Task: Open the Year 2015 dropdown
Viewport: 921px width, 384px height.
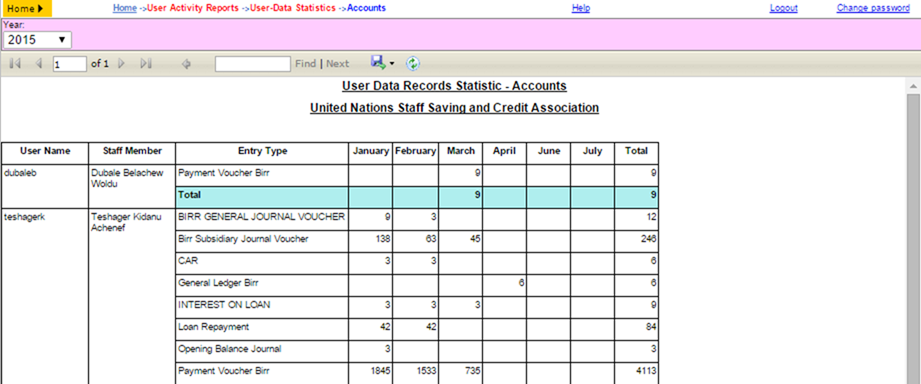Action: point(37,40)
